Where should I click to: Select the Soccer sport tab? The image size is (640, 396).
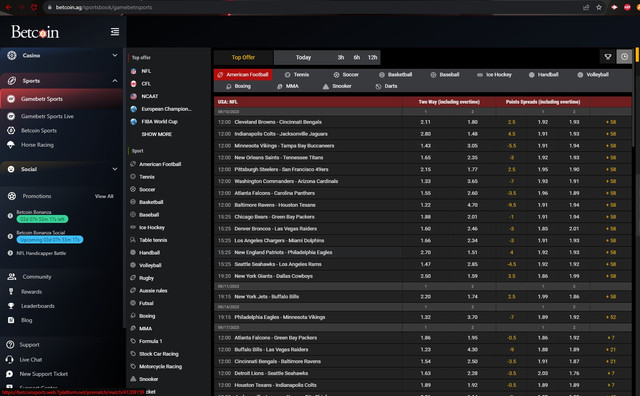coord(346,75)
